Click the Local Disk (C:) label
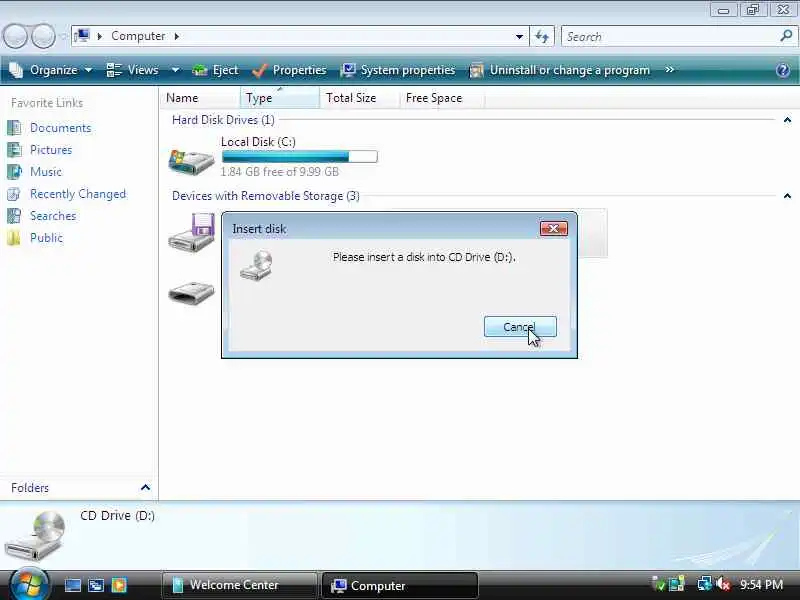The image size is (800, 600). [x=258, y=142]
